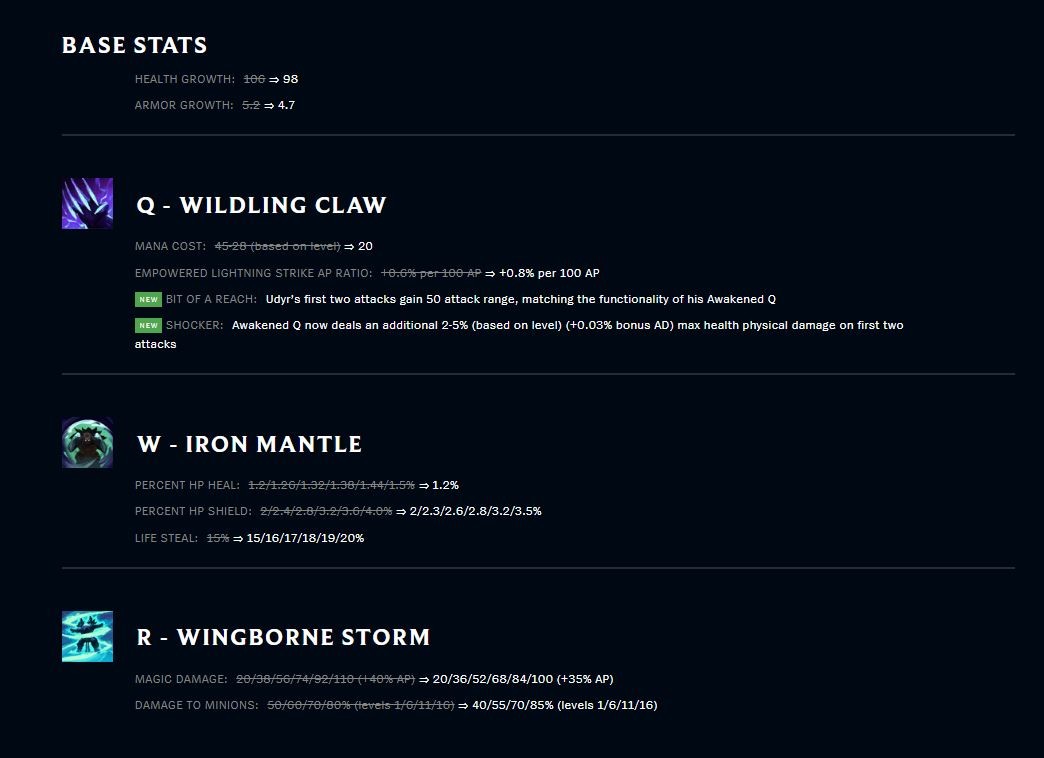Click the Health Growth label
Screen dimensions: 1044x758
click(184, 79)
